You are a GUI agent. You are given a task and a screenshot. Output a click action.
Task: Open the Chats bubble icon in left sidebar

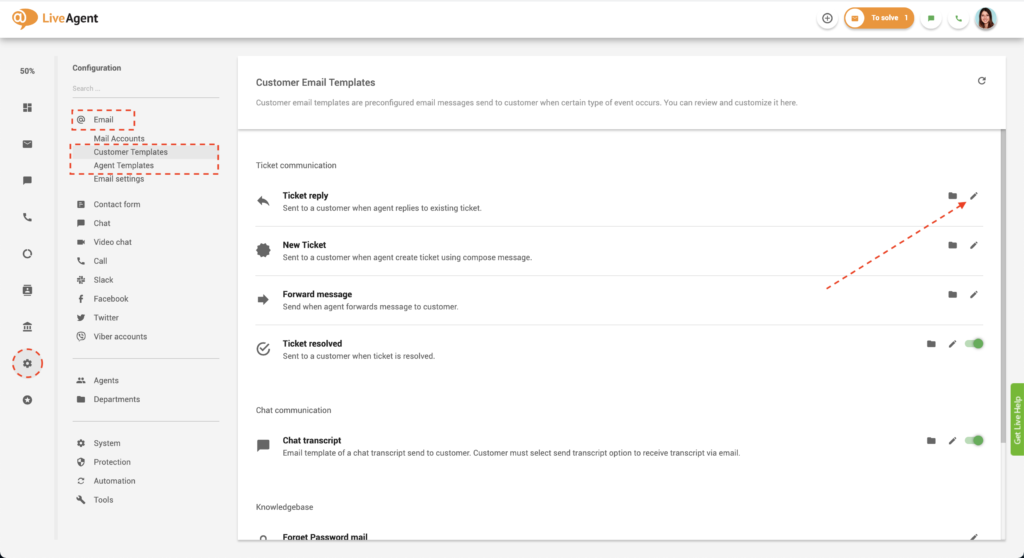point(27,181)
